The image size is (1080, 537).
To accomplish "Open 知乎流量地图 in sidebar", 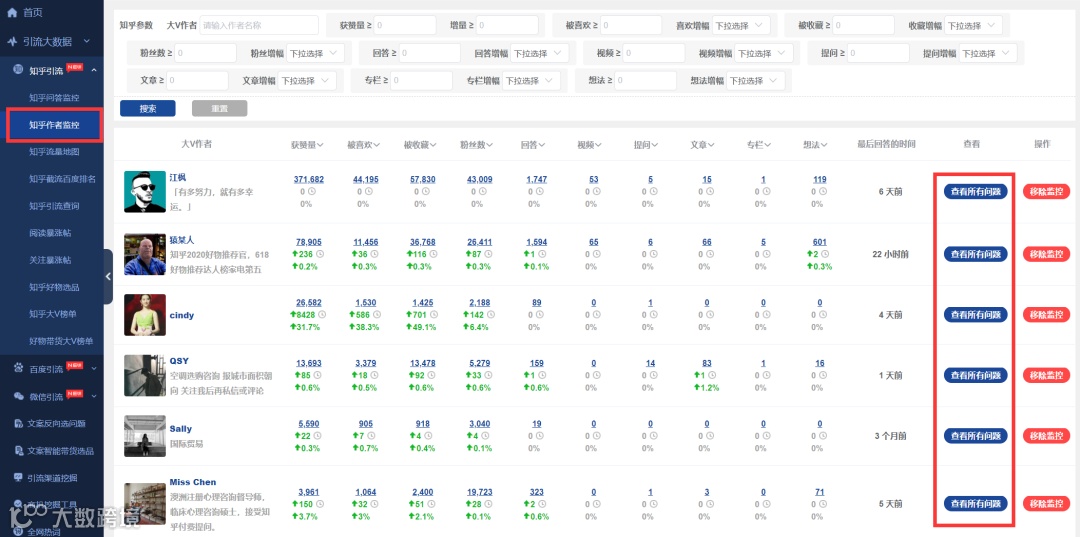I will [54, 152].
